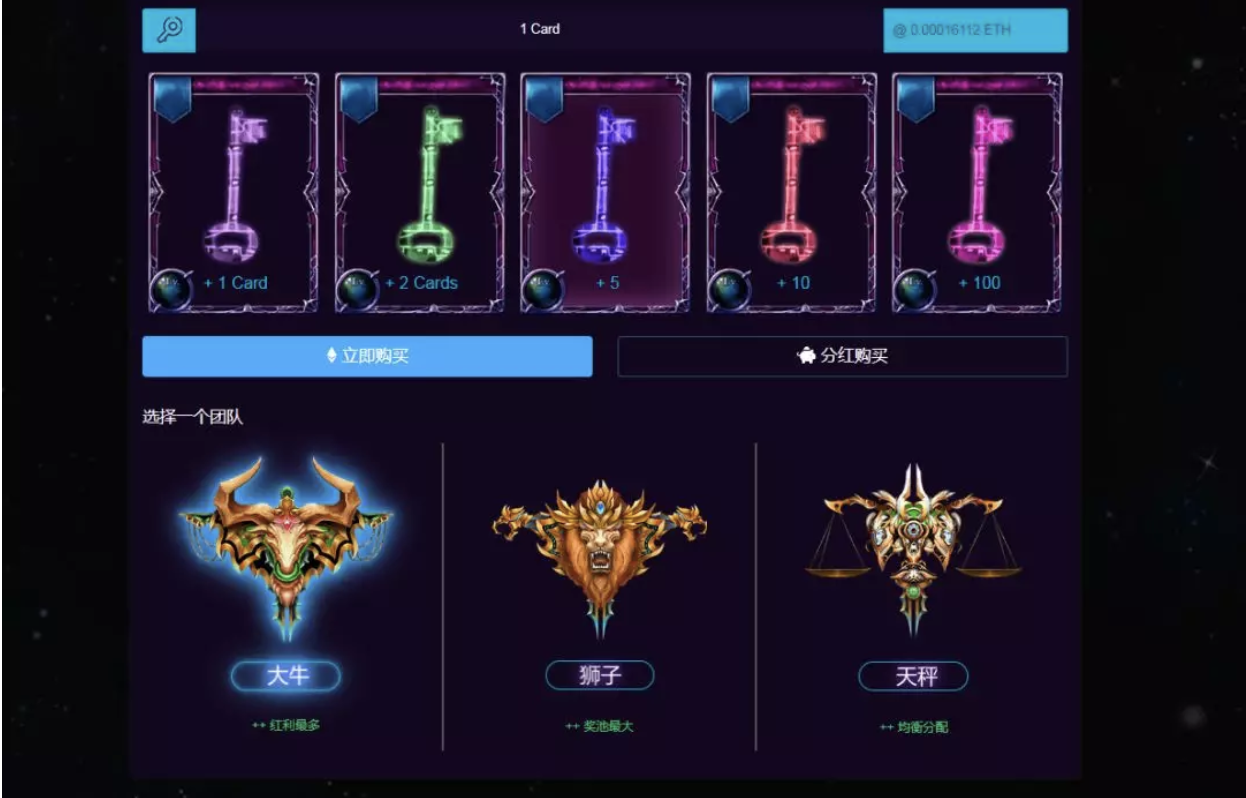Select the 狮子 team label
The height and width of the screenshot is (798, 1246).
[x=599, y=676]
